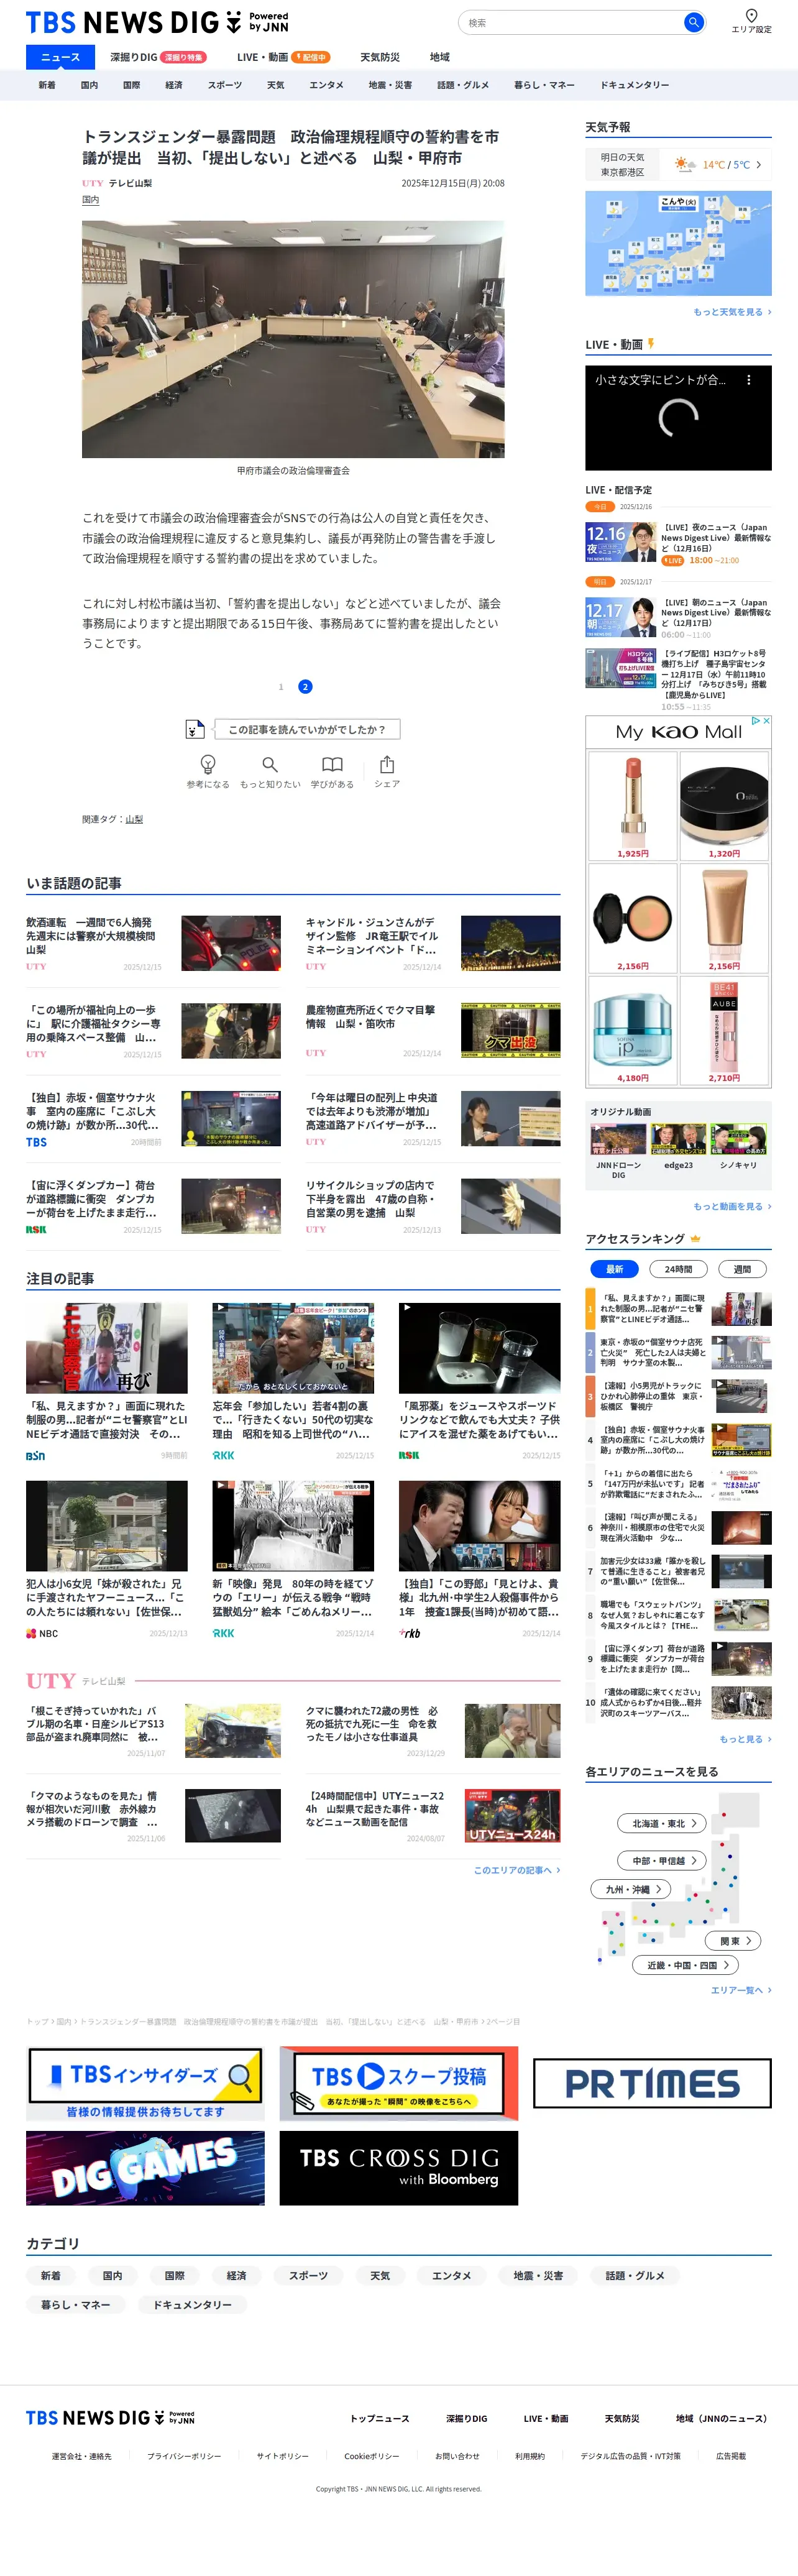Click the 参考になる lightbulb icon

pos(208,765)
